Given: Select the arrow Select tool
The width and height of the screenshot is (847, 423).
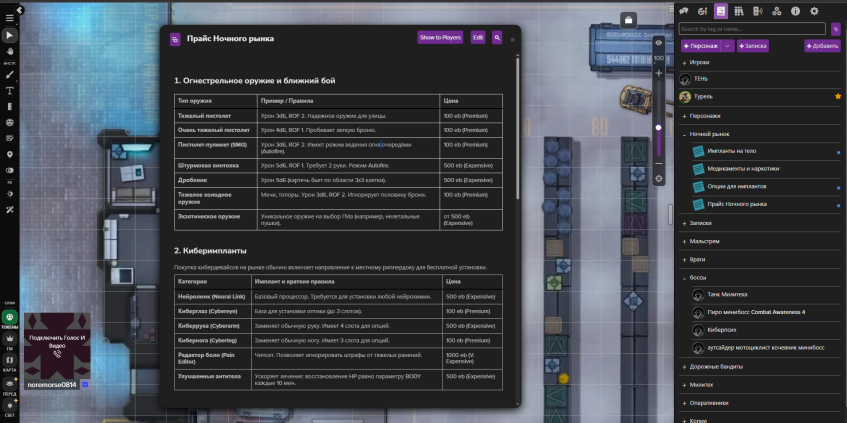Looking at the screenshot, I should [x=9, y=36].
